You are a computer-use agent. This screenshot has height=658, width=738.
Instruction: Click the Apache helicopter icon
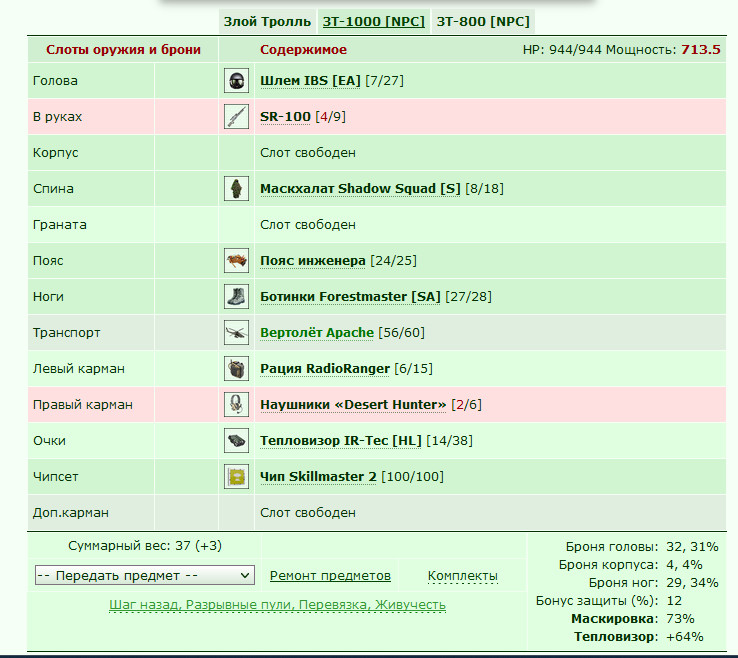236,333
